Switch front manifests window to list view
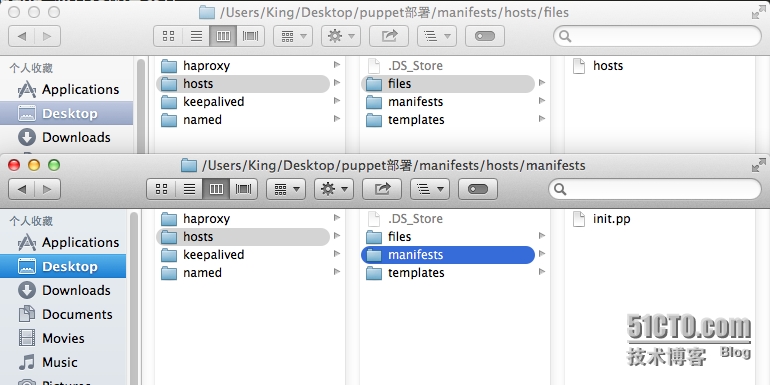Screen dimensions: 770x385 [x=189, y=189]
